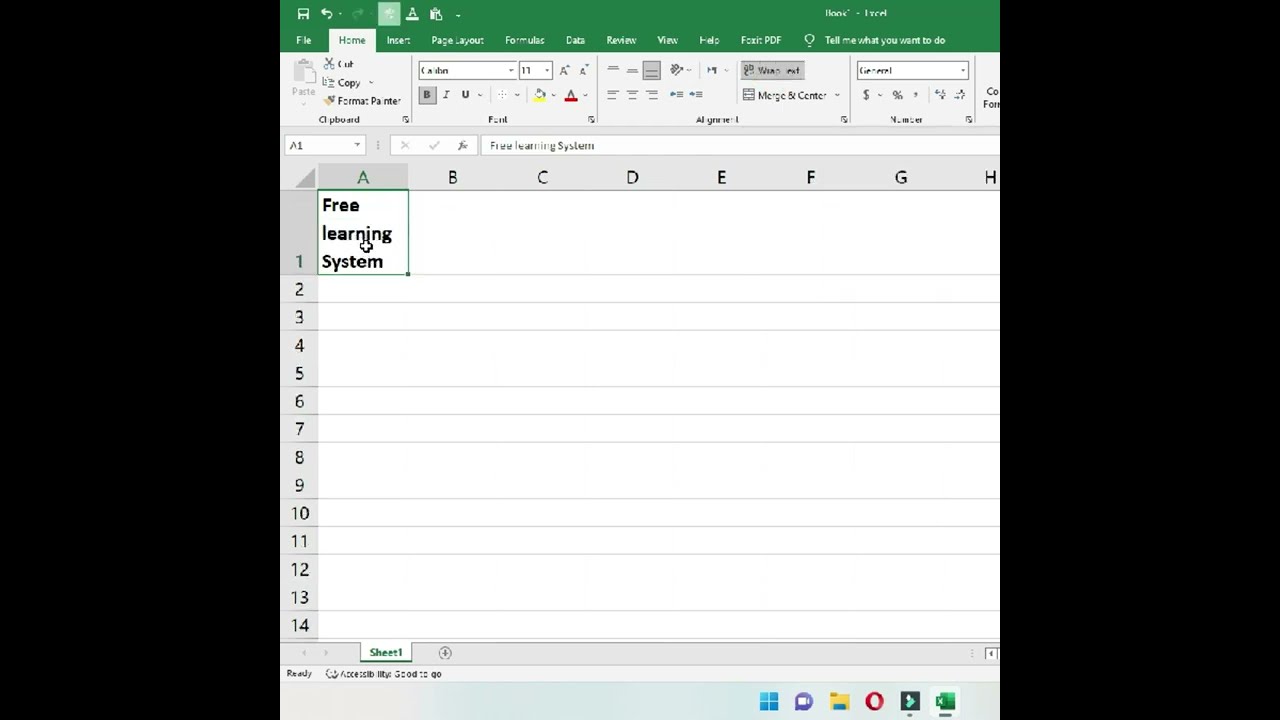Open the Review tab

[x=621, y=40]
